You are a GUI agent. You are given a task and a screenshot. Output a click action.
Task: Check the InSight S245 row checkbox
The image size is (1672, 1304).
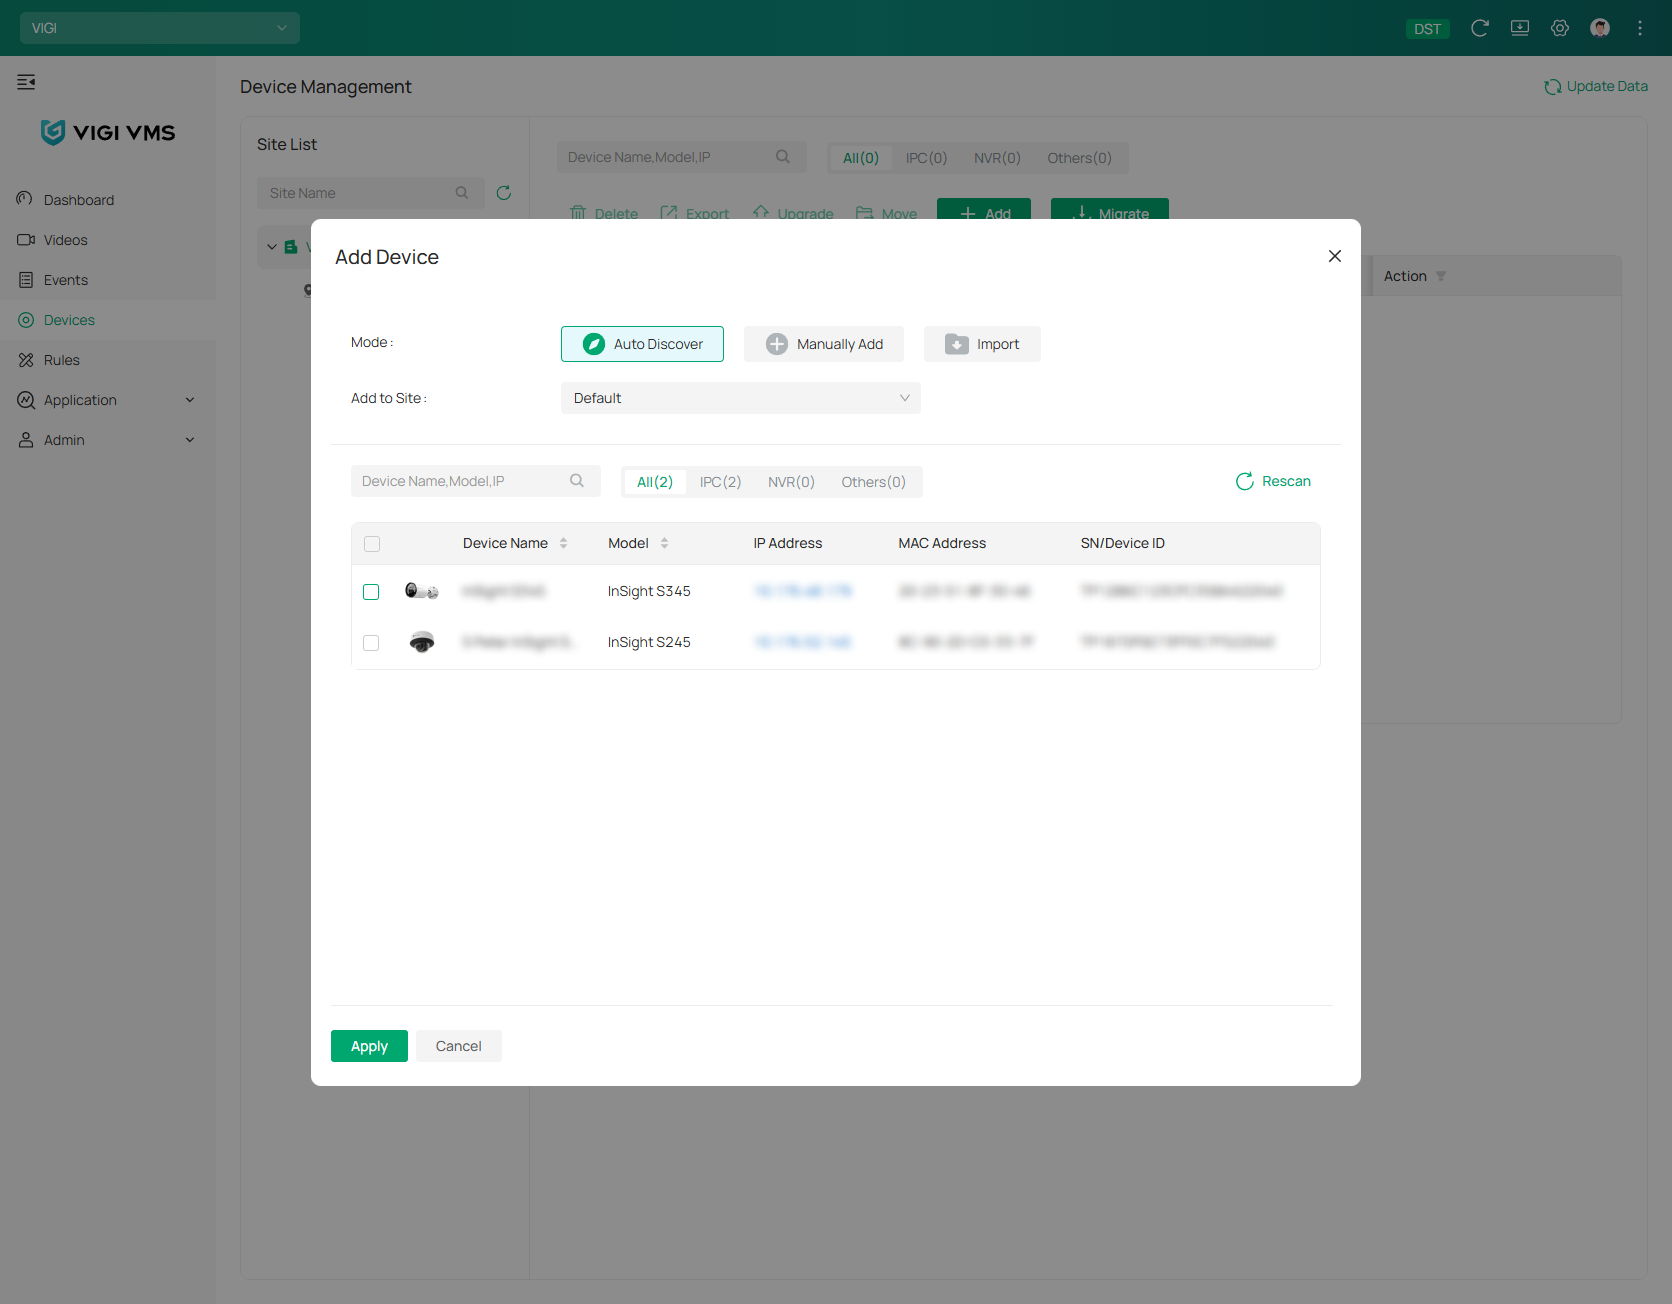click(371, 643)
